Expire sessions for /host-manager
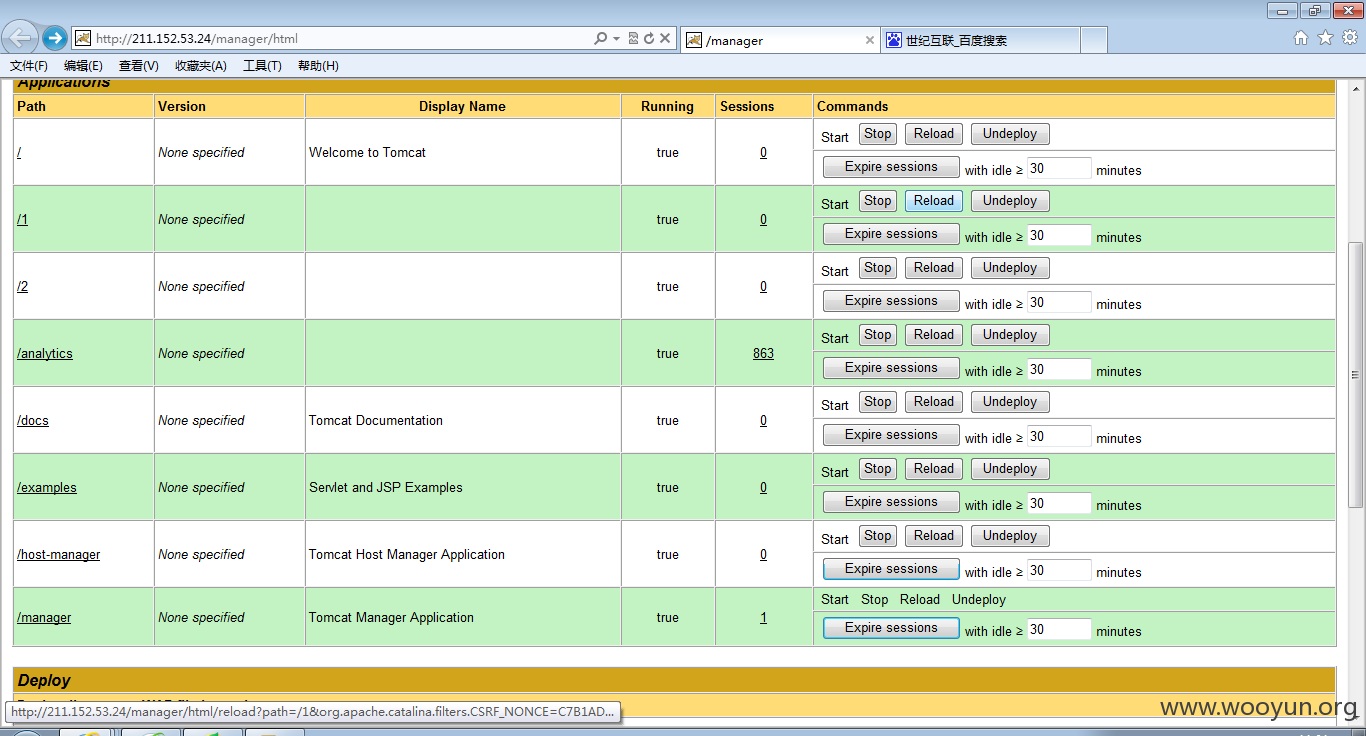1366x736 pixels. click(891, 569)
